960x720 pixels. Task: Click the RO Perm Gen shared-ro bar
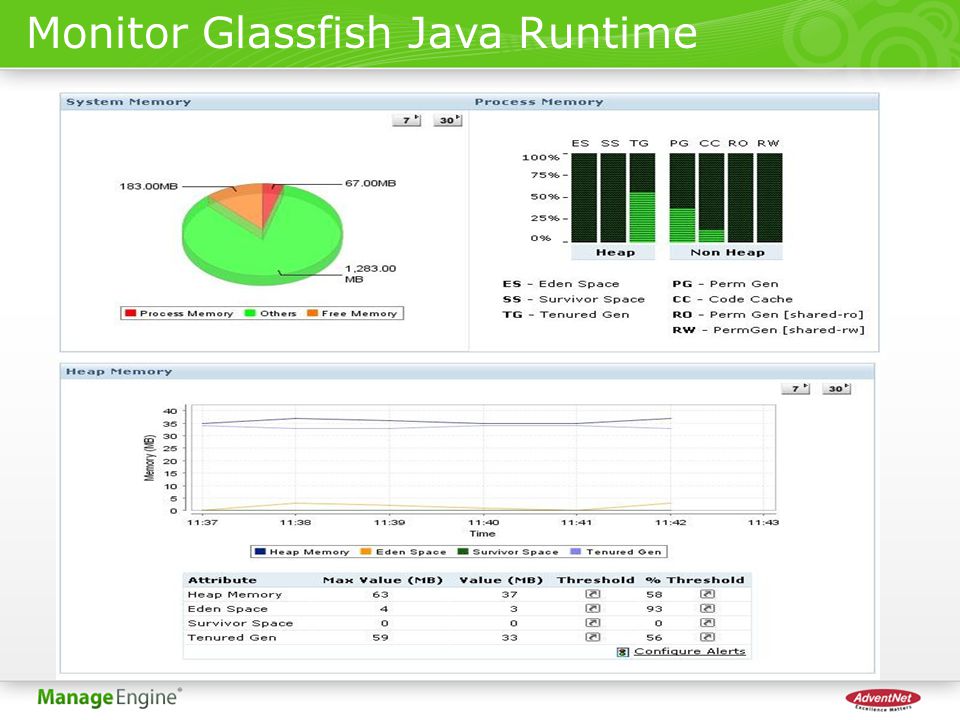click(740, 197)
